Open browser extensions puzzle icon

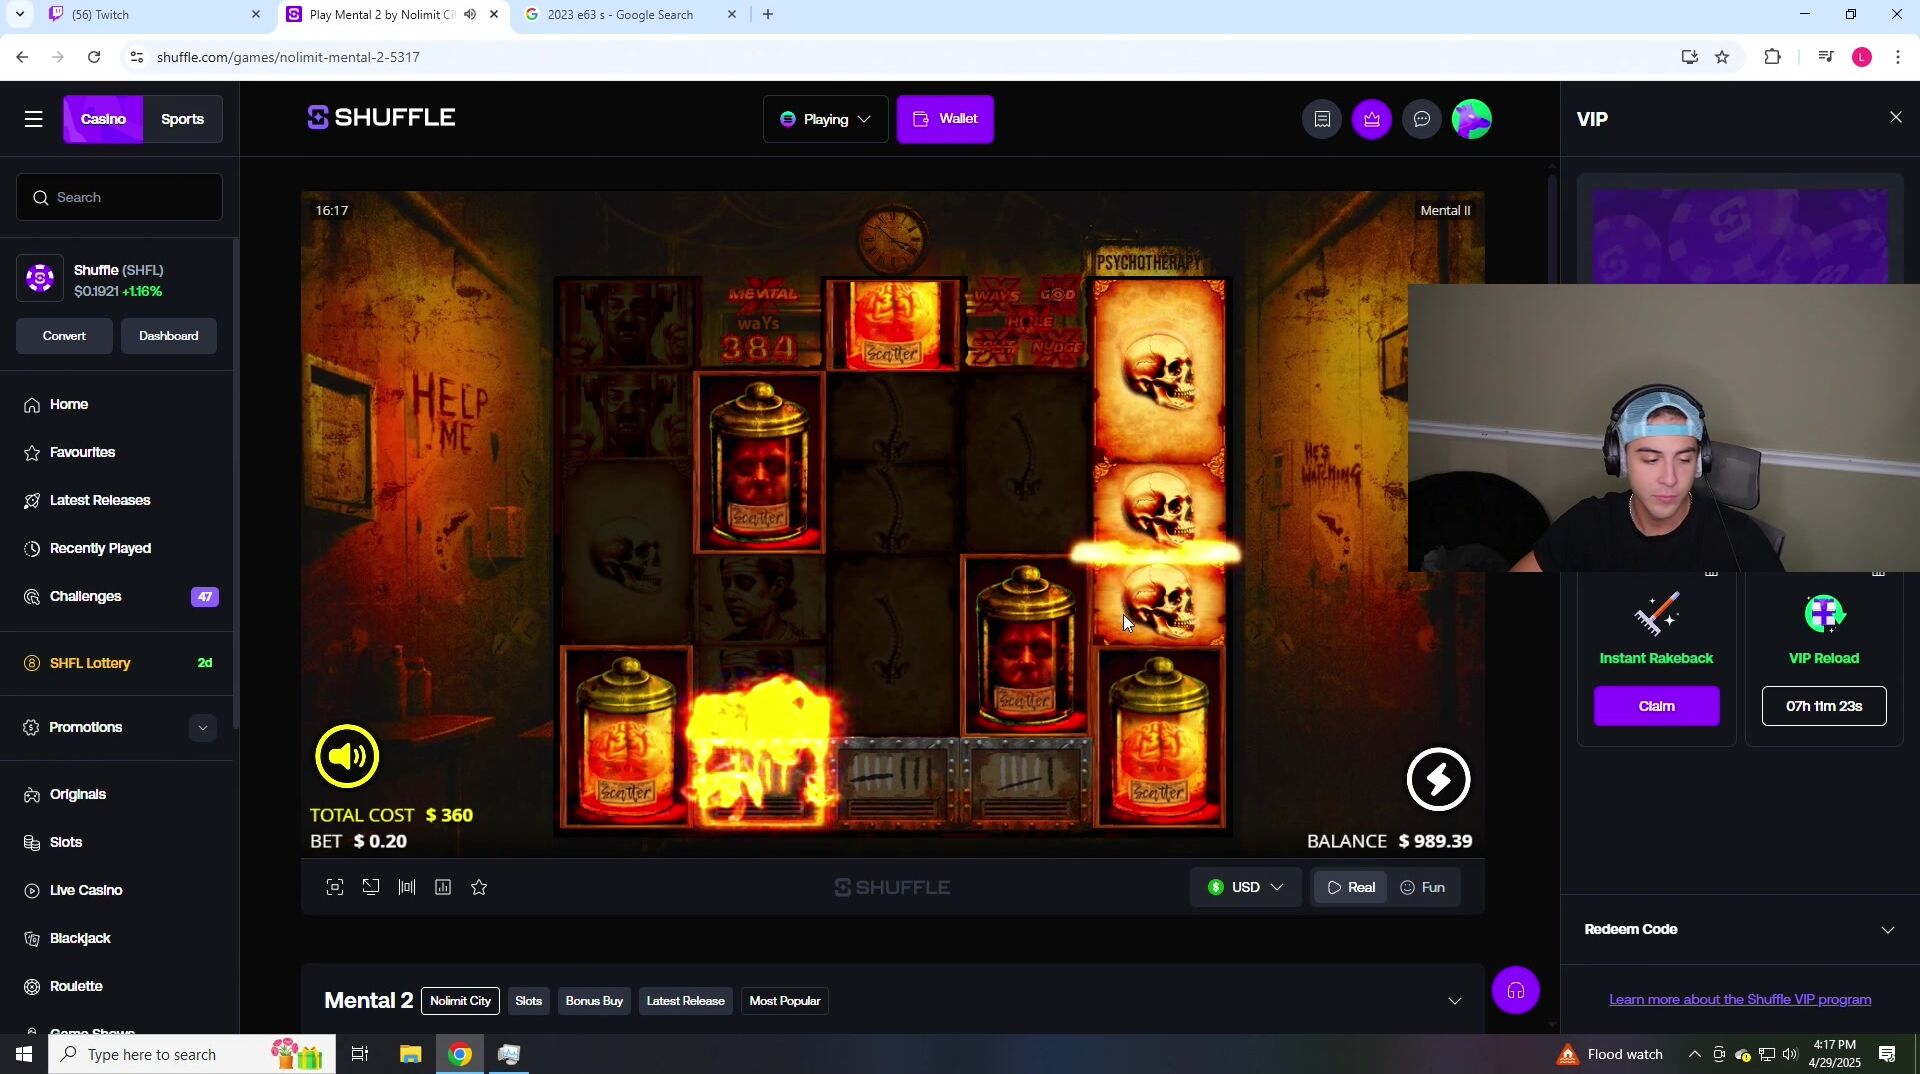tap(1773, 58)
